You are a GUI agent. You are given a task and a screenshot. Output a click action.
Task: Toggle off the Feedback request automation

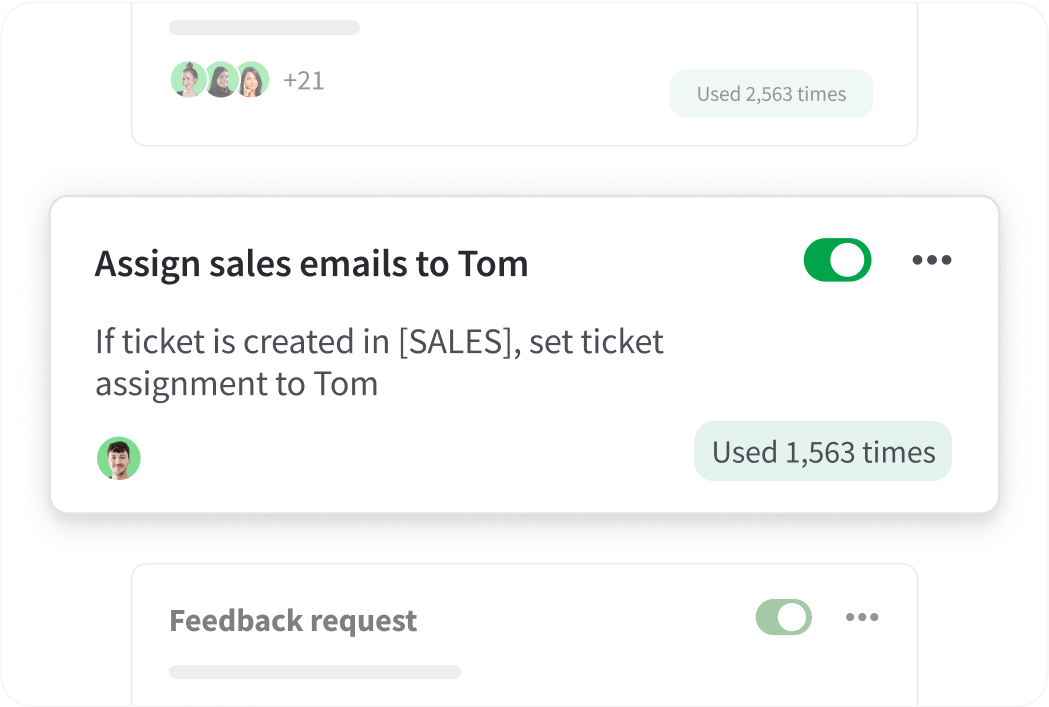pos(784,617)
